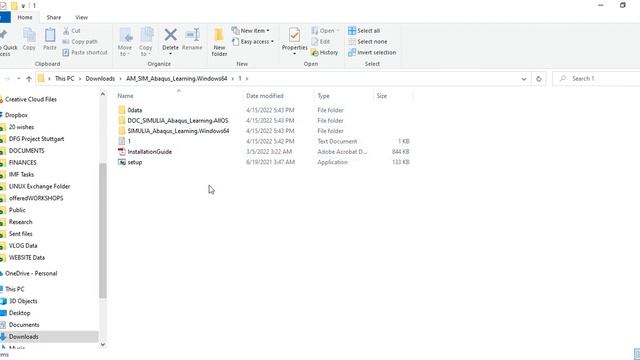Click Invert selection in ribbon
Screen dimensions: 640x360
pyautogui.click(x=372, y=52)
